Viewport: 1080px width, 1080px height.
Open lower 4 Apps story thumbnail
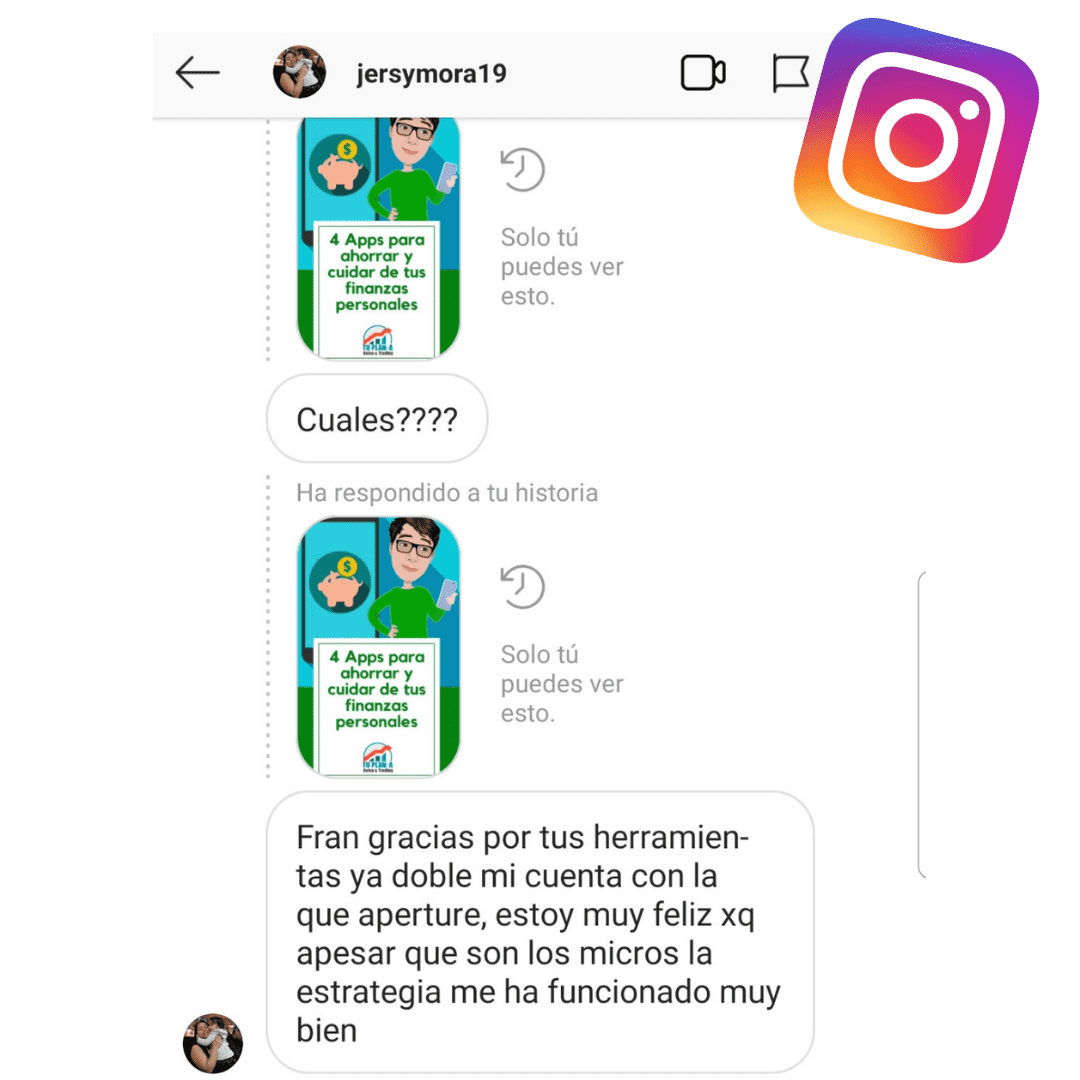pyautogui.click(x=378, y=647)
